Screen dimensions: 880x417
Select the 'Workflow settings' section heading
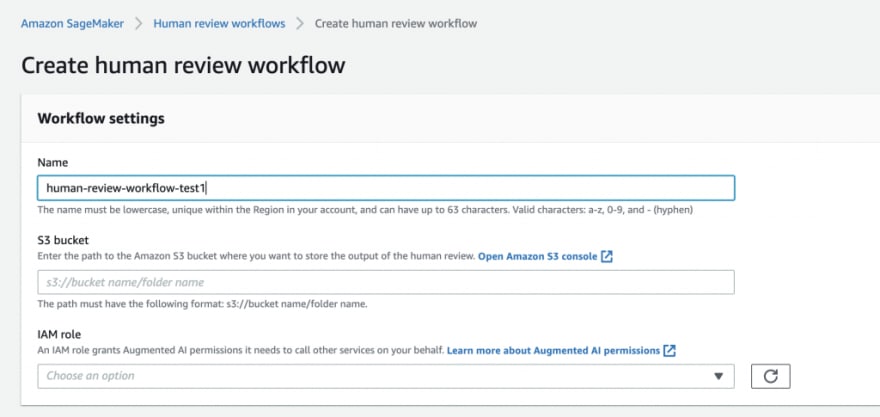click(x=101, y=119)
